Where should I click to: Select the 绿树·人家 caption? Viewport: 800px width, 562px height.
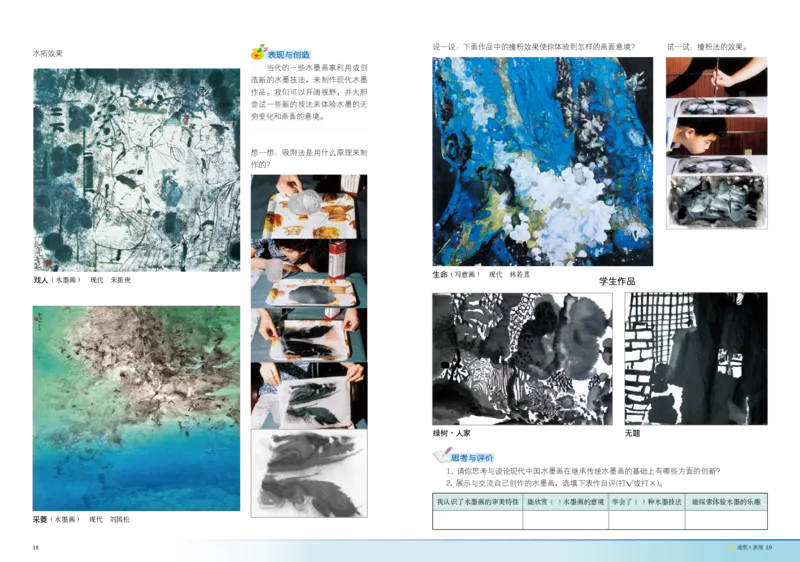click(x=452, y=433)
